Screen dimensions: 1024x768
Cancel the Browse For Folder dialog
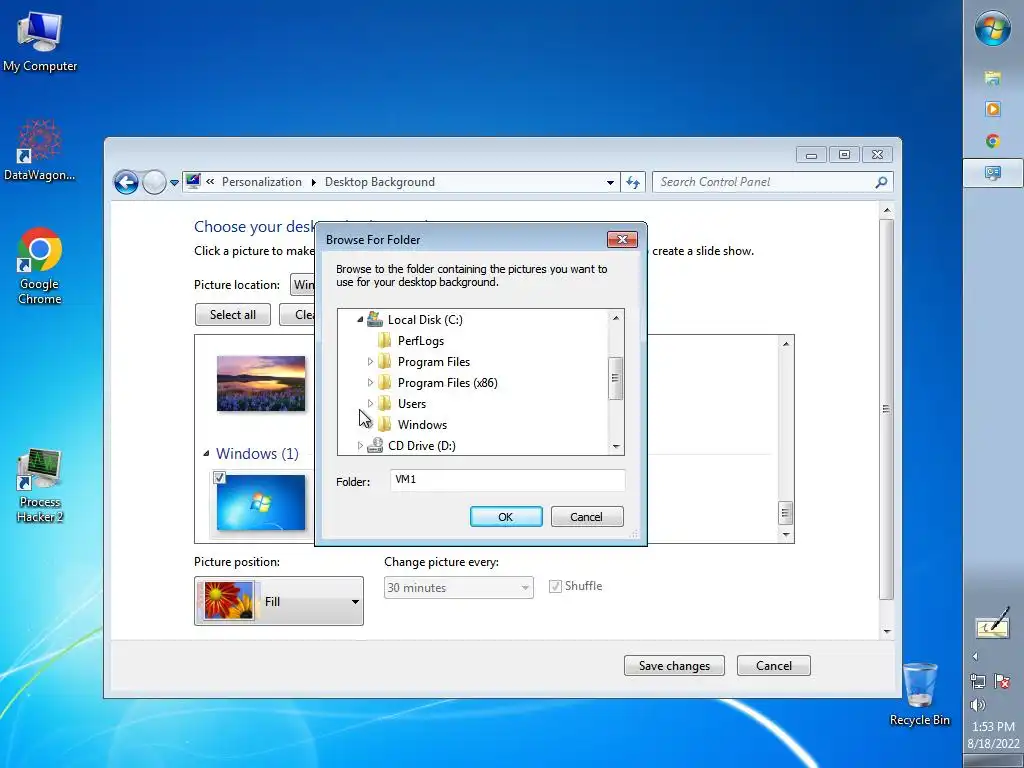(587, 517)
